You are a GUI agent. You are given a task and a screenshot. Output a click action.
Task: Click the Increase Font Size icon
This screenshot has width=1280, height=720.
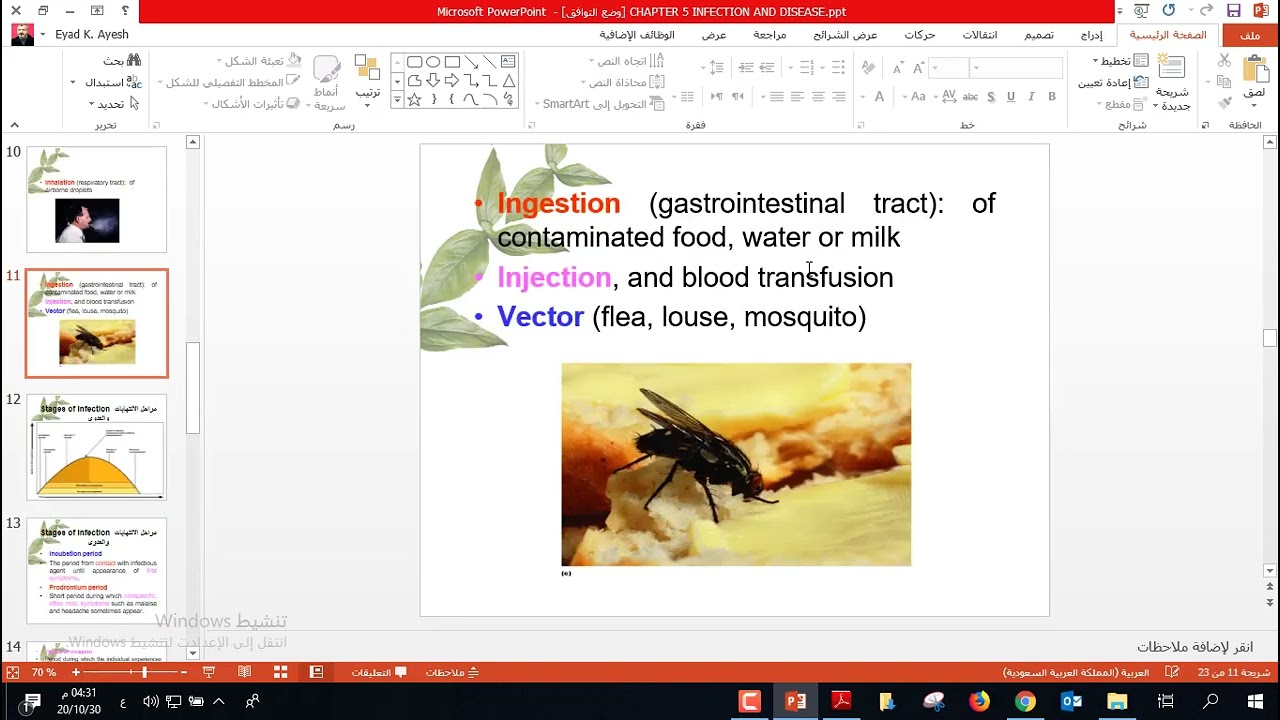919,69
